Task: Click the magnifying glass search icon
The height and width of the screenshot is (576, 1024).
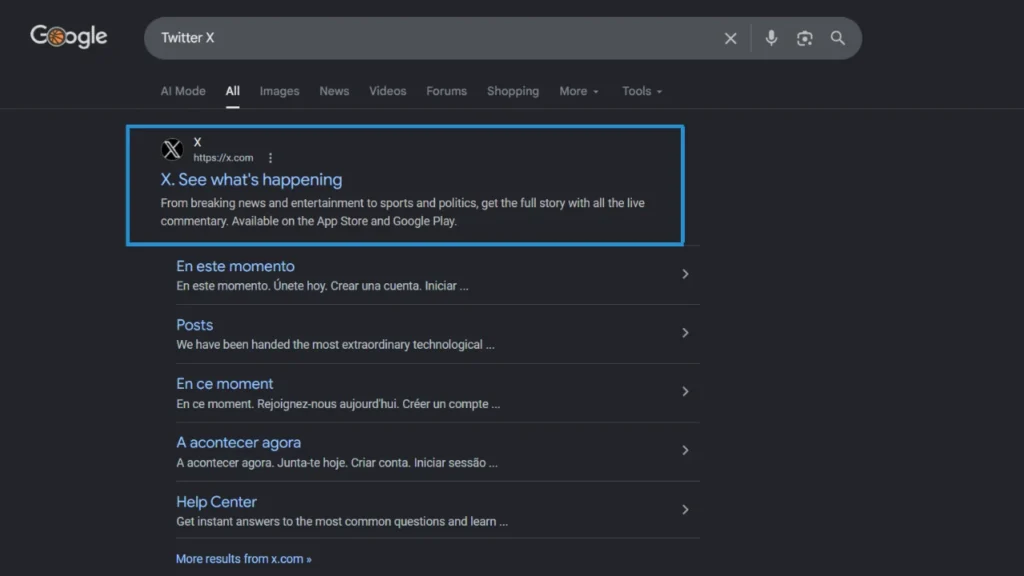Action: [x=837, y=38]
